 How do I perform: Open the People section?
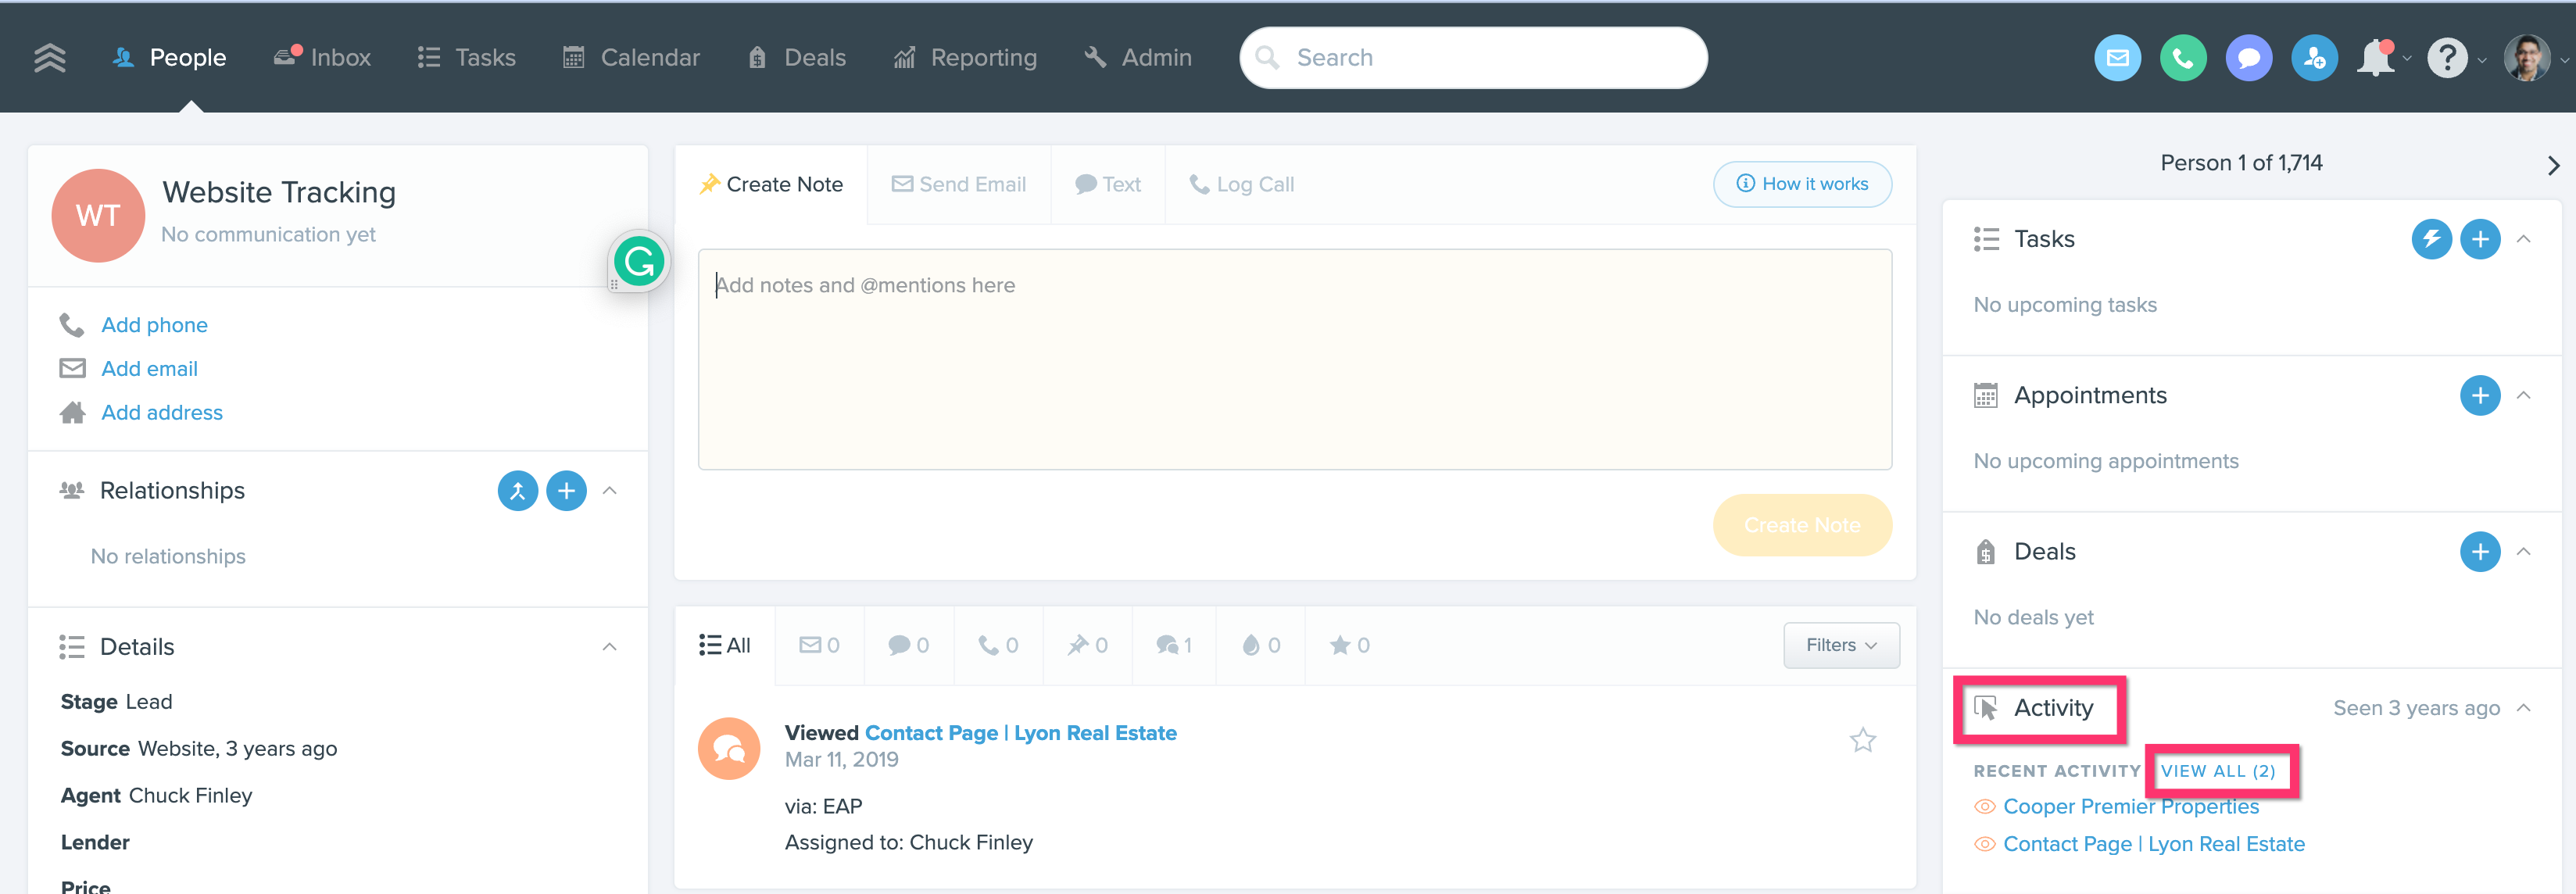pos(168,58)
